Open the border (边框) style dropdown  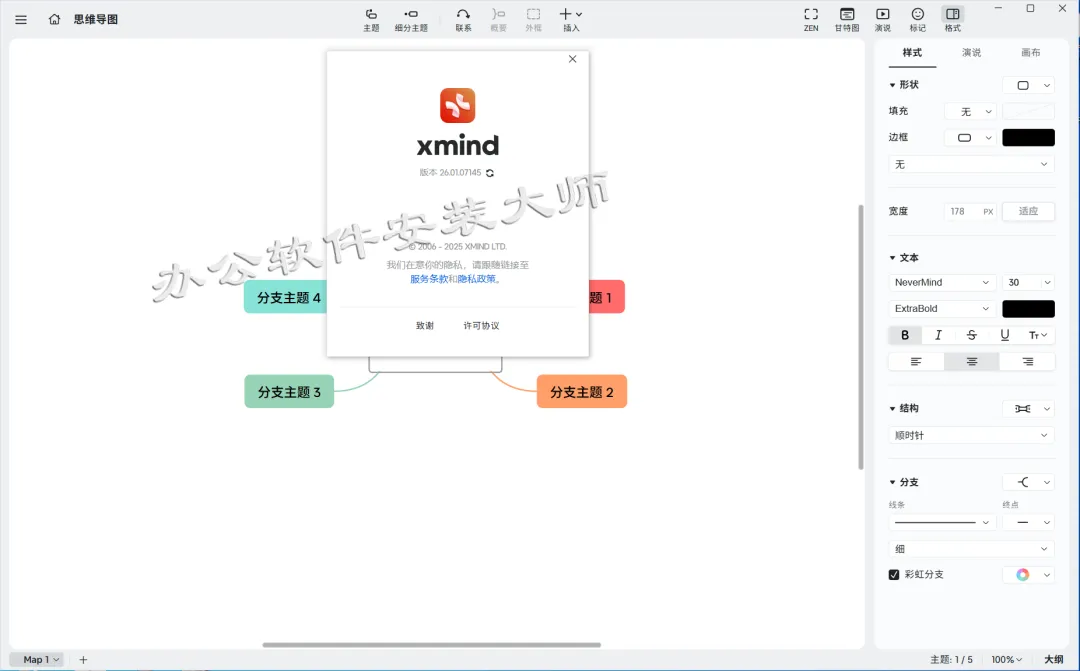tap(970, 138)
